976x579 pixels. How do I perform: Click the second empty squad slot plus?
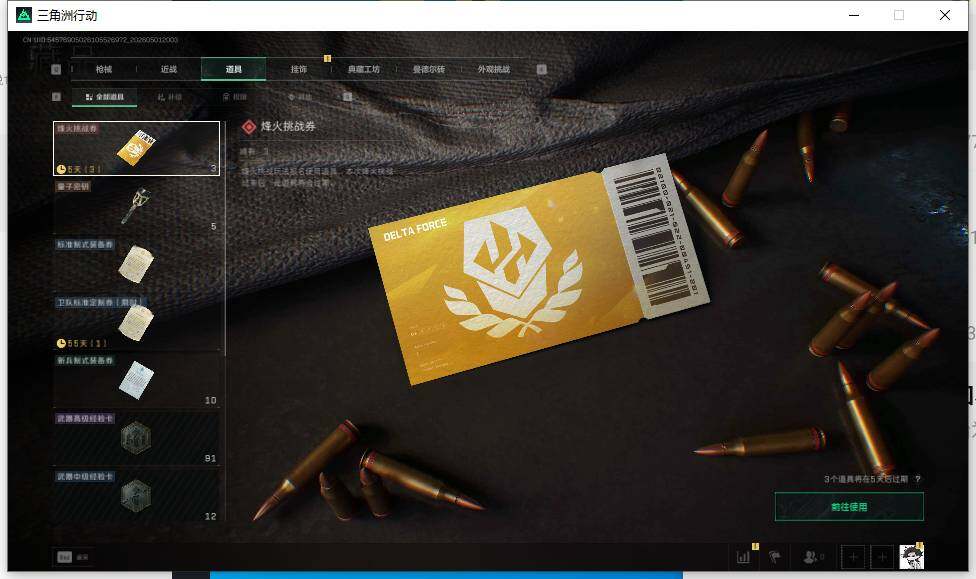click(882, 557)
